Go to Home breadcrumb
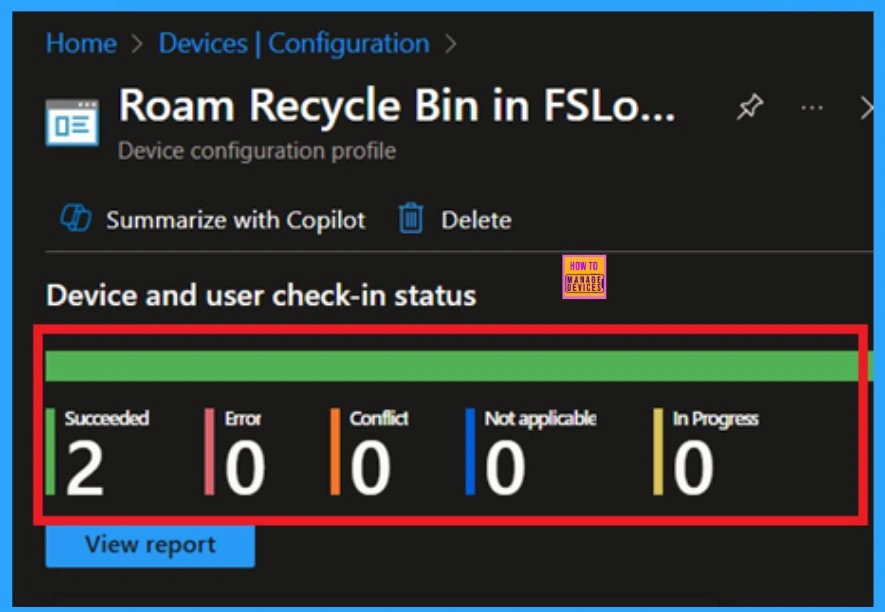The height and width of the screenshot is (612, 885). pyautogui.click(x=81, y=44)
